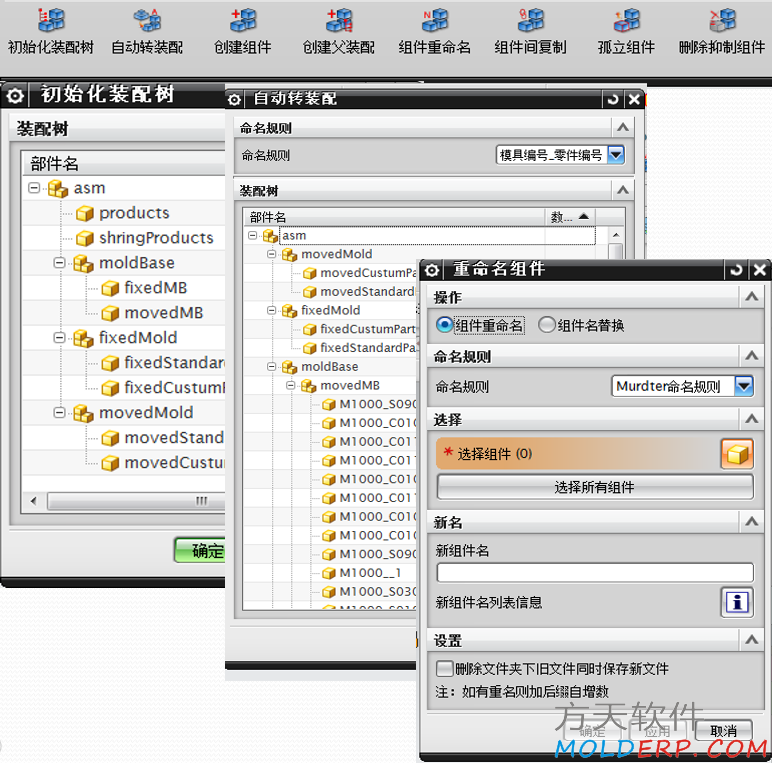772x763 pixels.
Task: Click the 新组件名 text field
Action: [594, 572]
